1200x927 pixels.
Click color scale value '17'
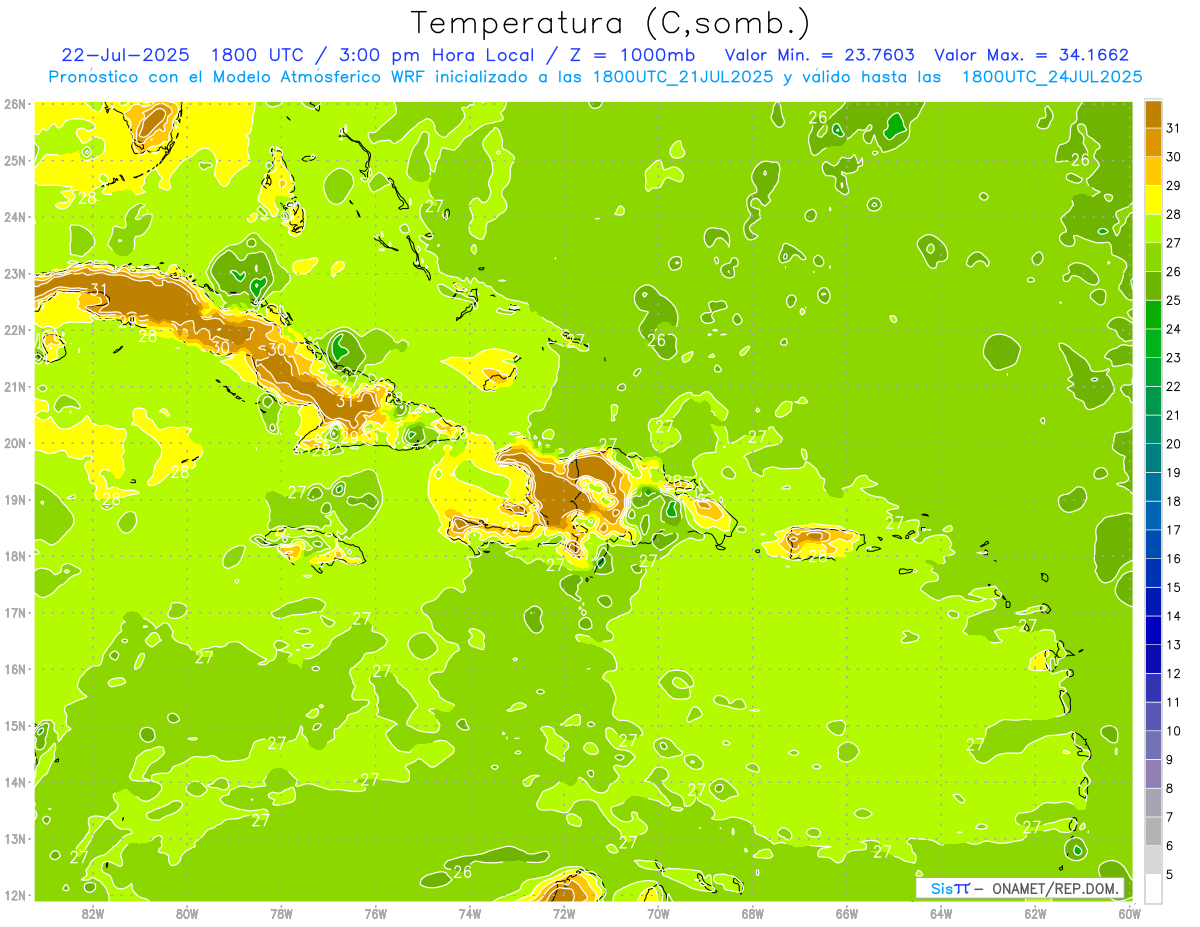1174,530
